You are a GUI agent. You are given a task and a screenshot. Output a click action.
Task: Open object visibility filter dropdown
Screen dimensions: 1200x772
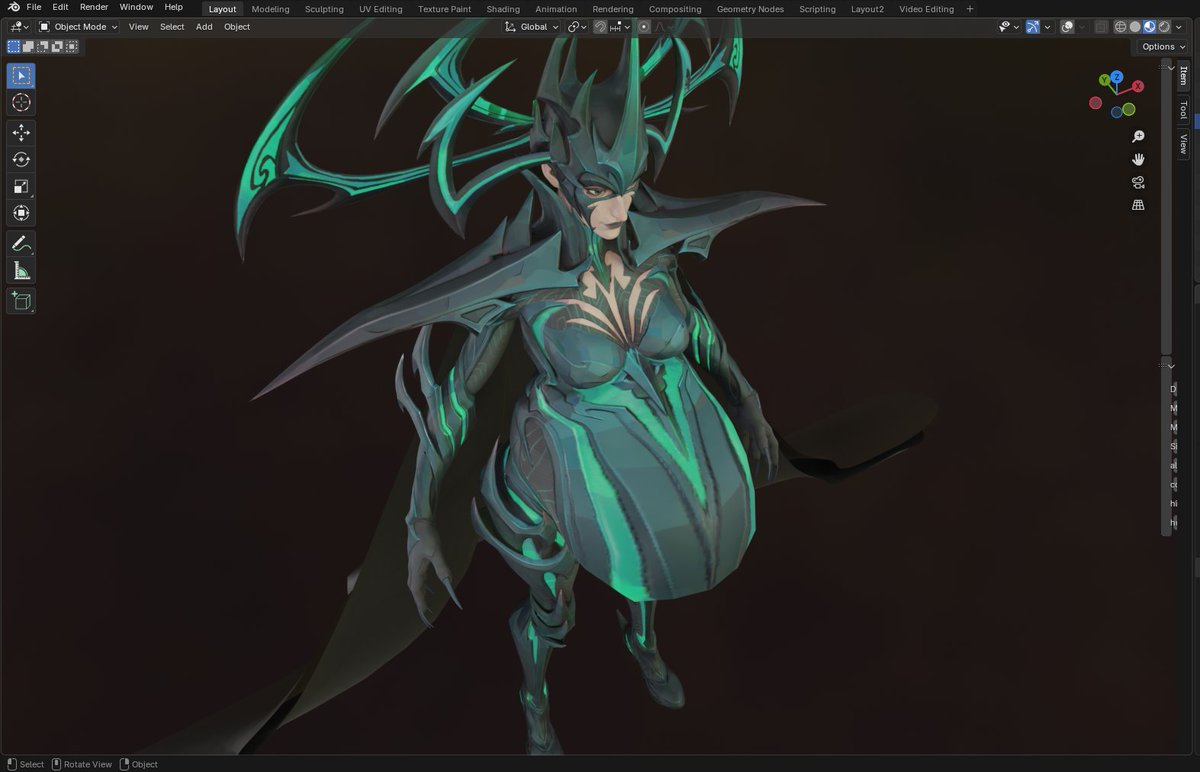[x=1010, y=27]
